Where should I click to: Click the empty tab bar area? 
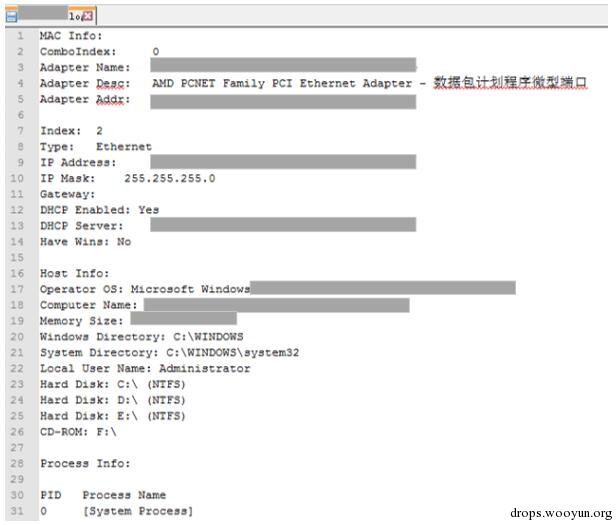[352, 16]
